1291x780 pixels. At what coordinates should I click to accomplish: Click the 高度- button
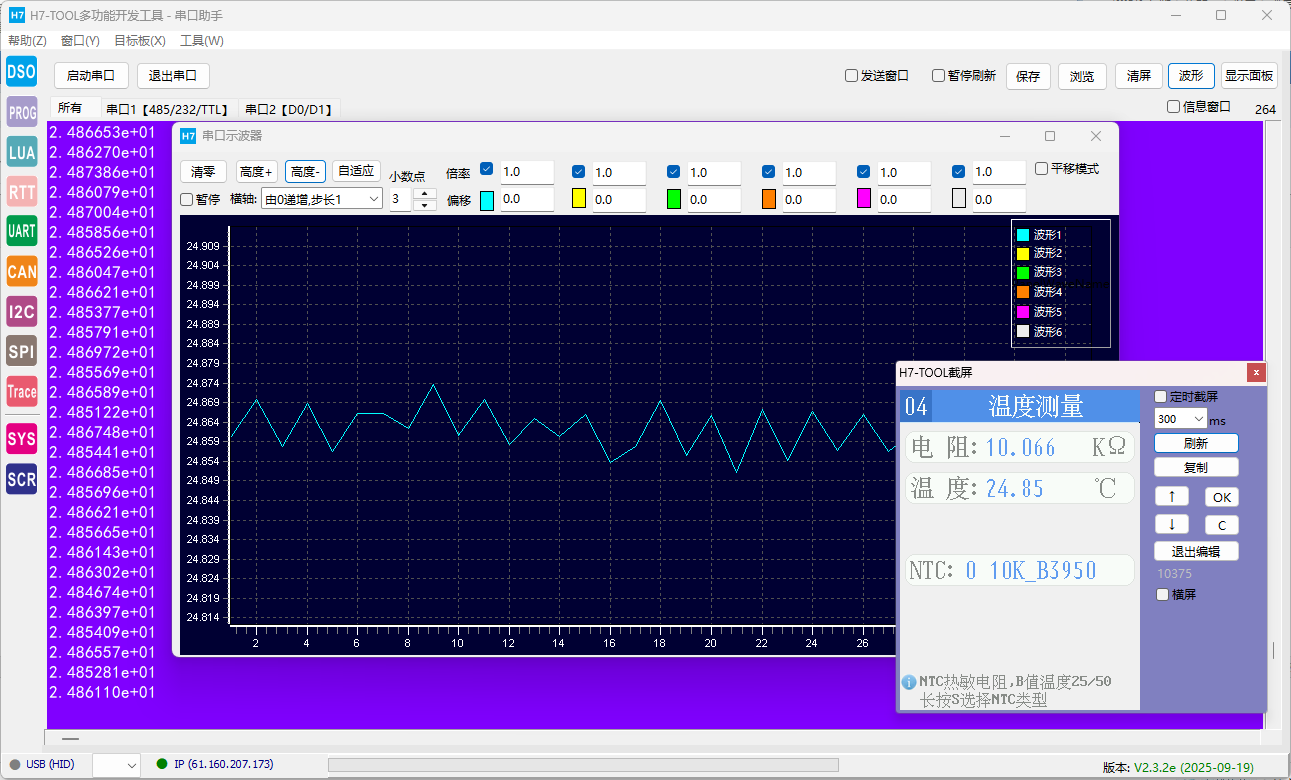click(305, 172)
